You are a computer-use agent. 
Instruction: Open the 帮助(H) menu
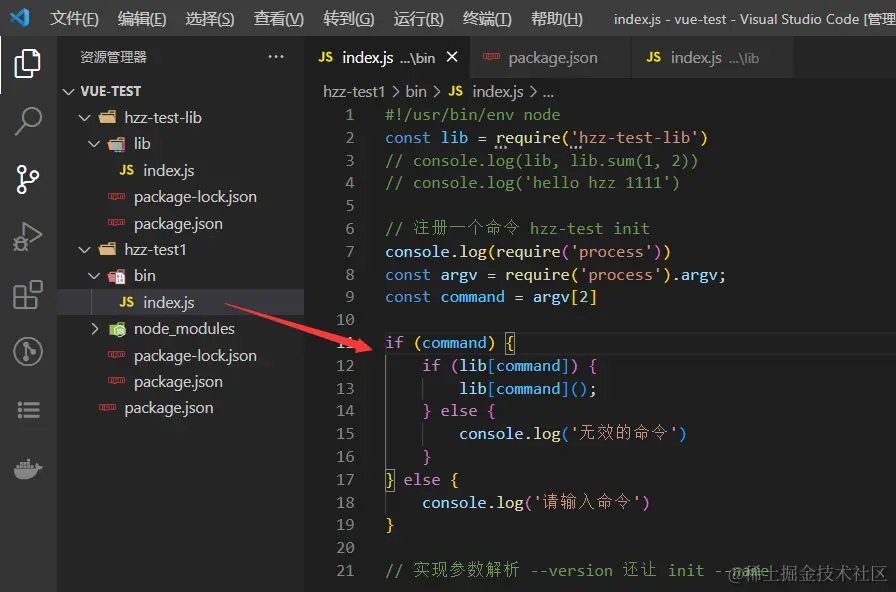click(x=557, y=19)
